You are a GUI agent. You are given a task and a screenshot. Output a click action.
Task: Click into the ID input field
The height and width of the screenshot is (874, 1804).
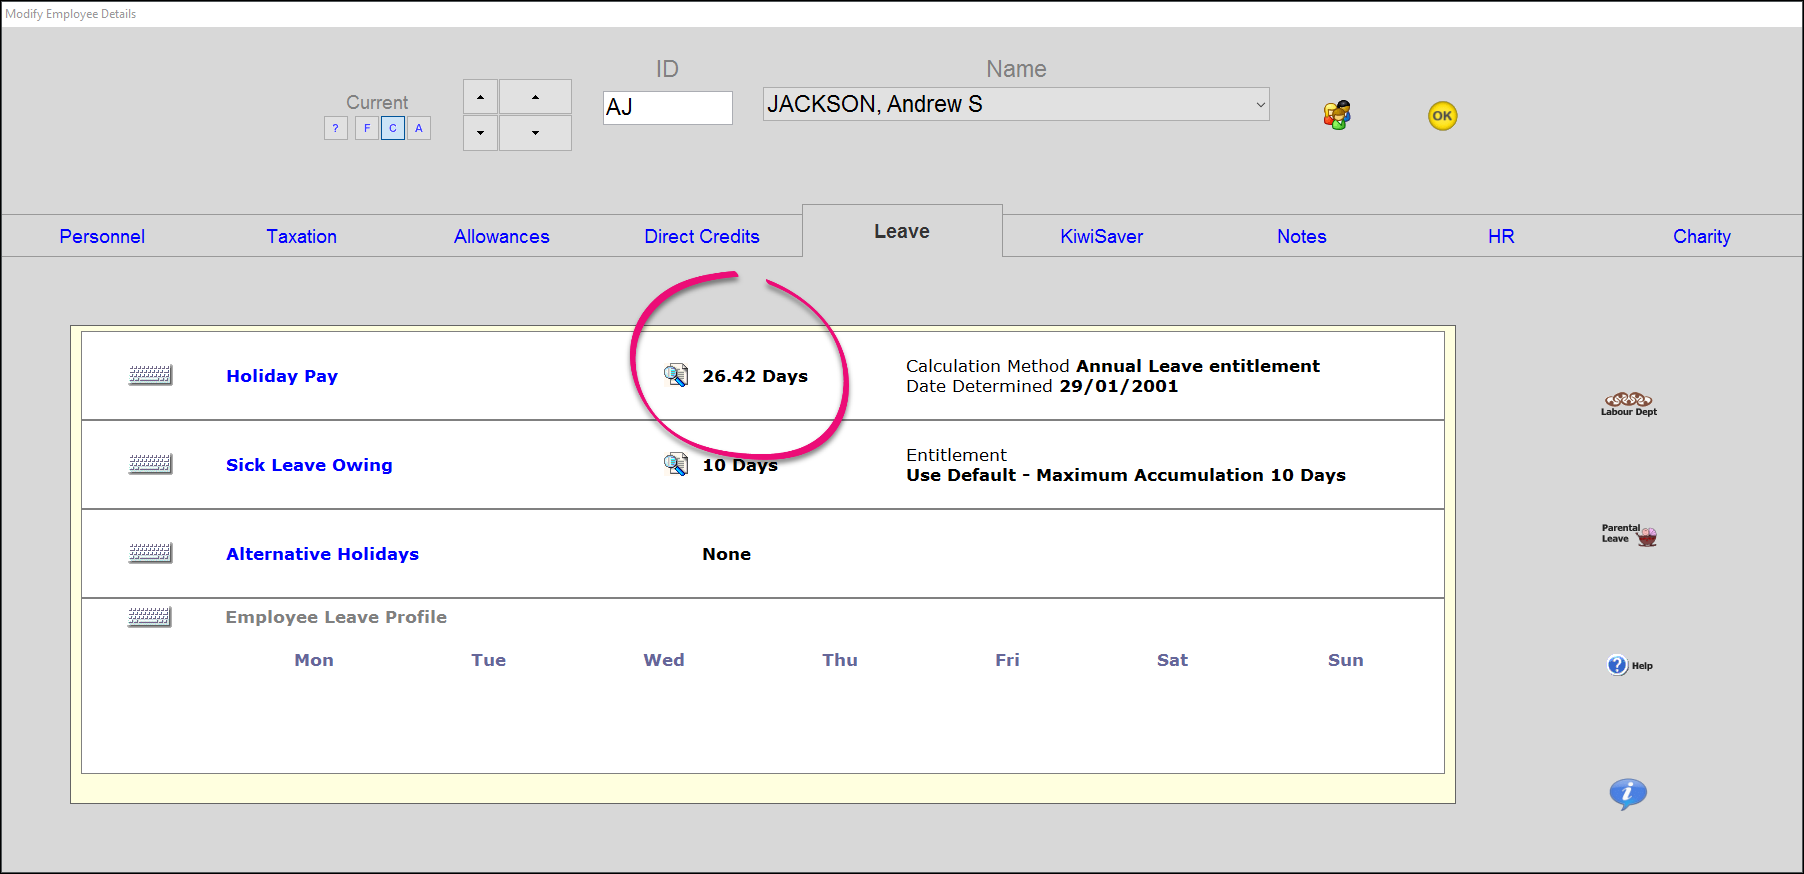click(668, 108)
